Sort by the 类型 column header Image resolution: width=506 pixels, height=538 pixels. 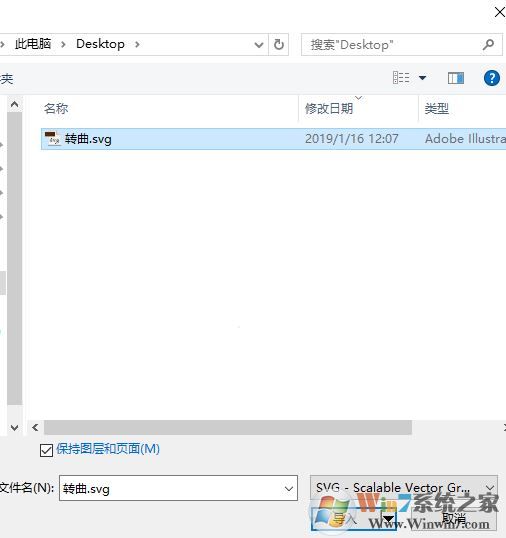click(436, 108)
